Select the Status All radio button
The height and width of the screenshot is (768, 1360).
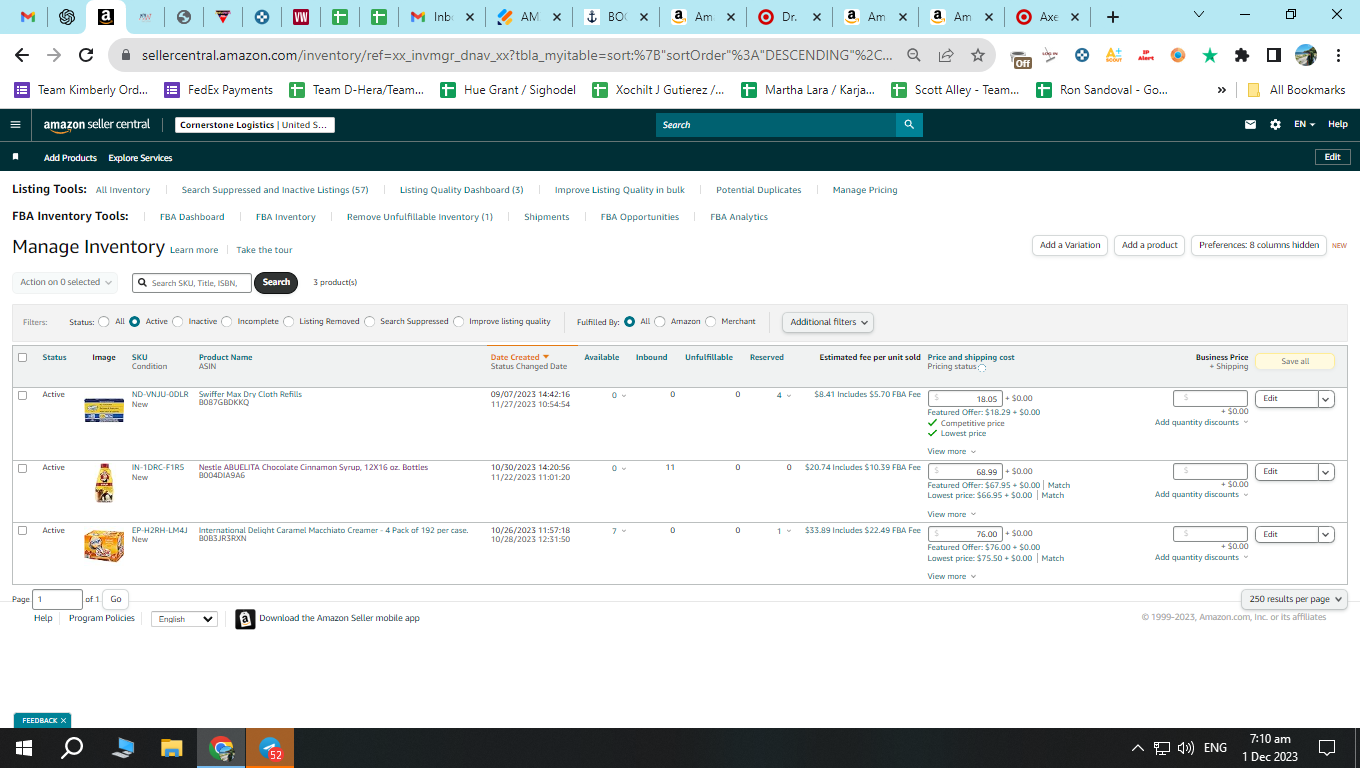click(104, 322)
